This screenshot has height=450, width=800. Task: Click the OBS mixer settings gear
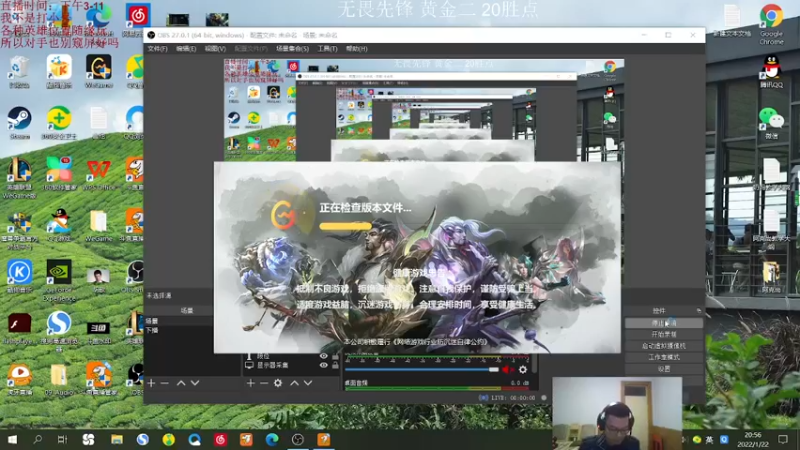[x=523, y=369]
